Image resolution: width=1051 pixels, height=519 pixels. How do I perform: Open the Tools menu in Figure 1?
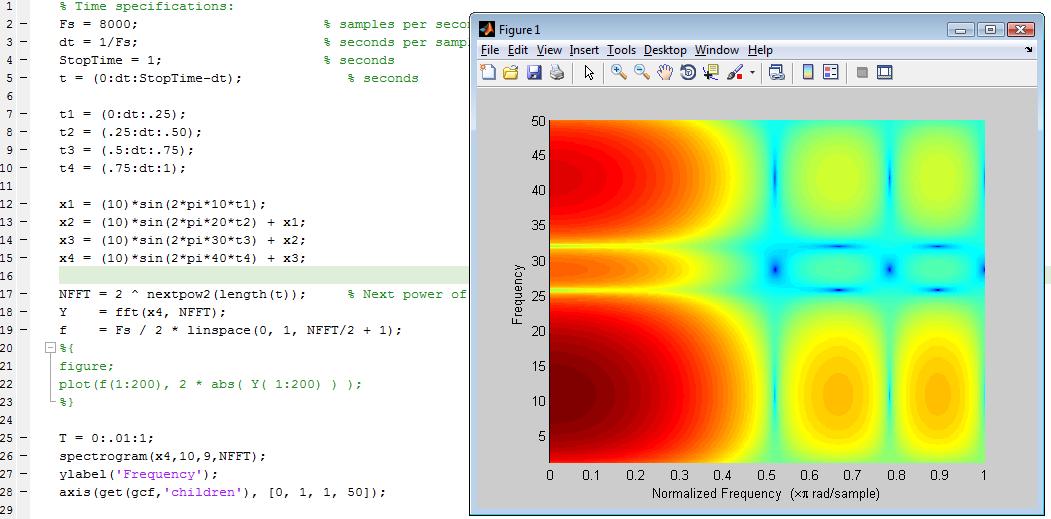click(x=621, y=50)
